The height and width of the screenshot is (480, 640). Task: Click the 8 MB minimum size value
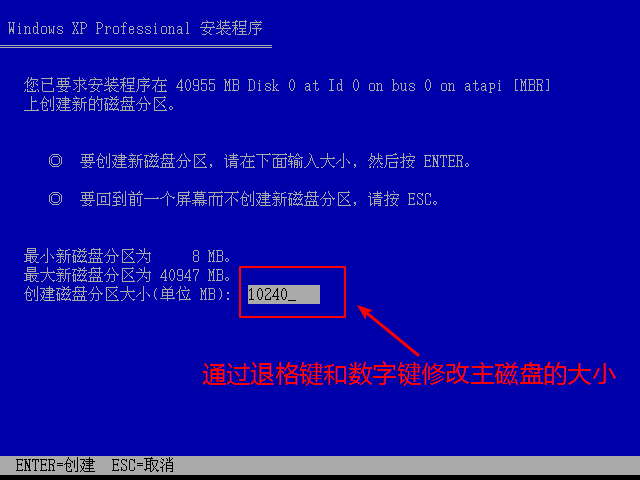211,257
